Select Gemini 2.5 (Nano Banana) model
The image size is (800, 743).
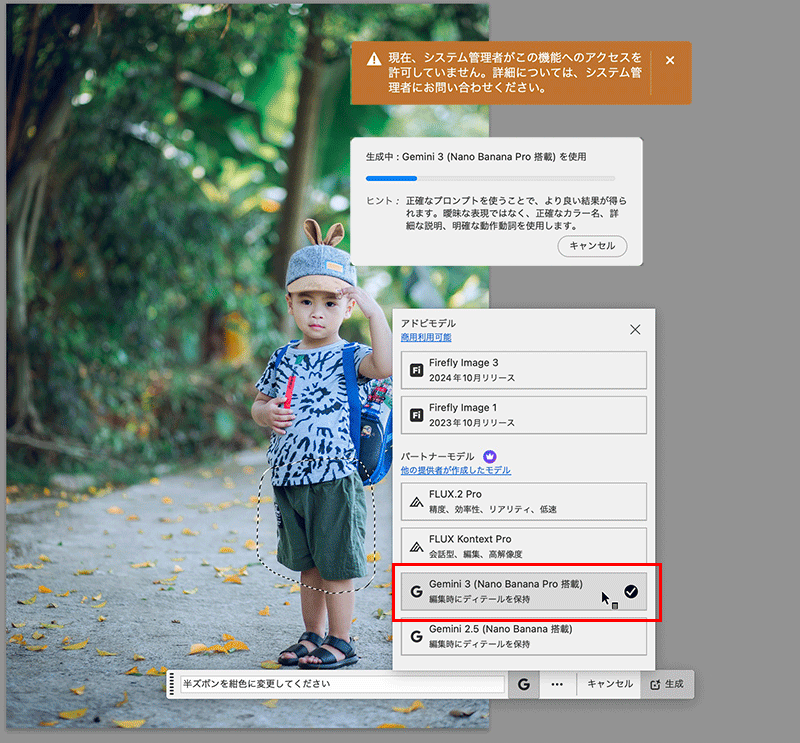point(523,636)
